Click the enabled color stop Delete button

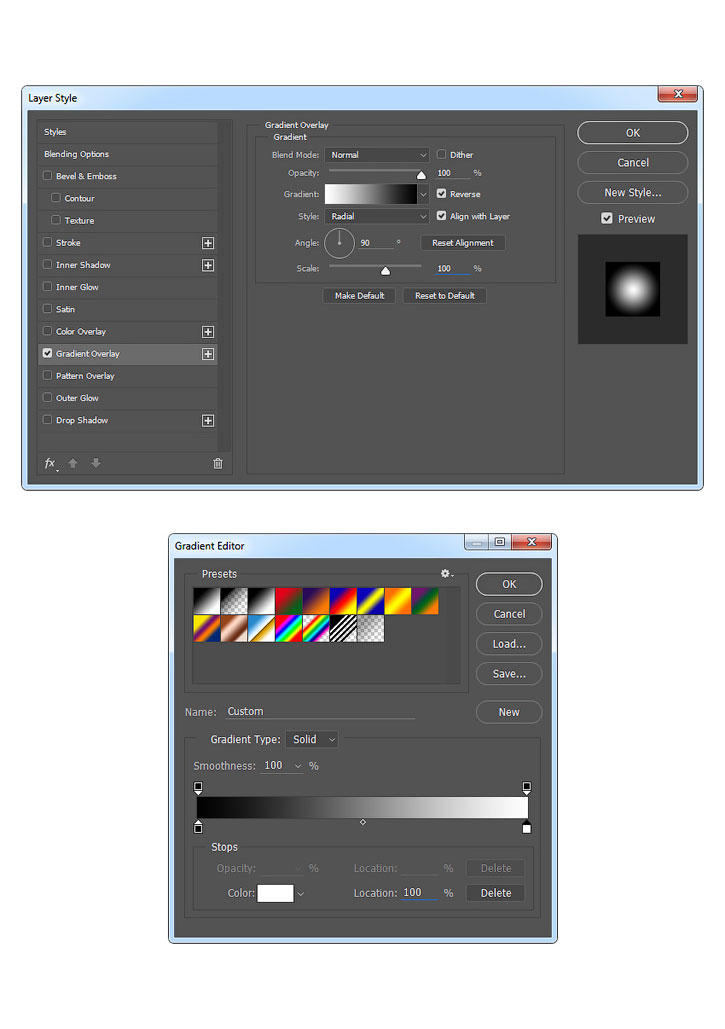(495, 893)
